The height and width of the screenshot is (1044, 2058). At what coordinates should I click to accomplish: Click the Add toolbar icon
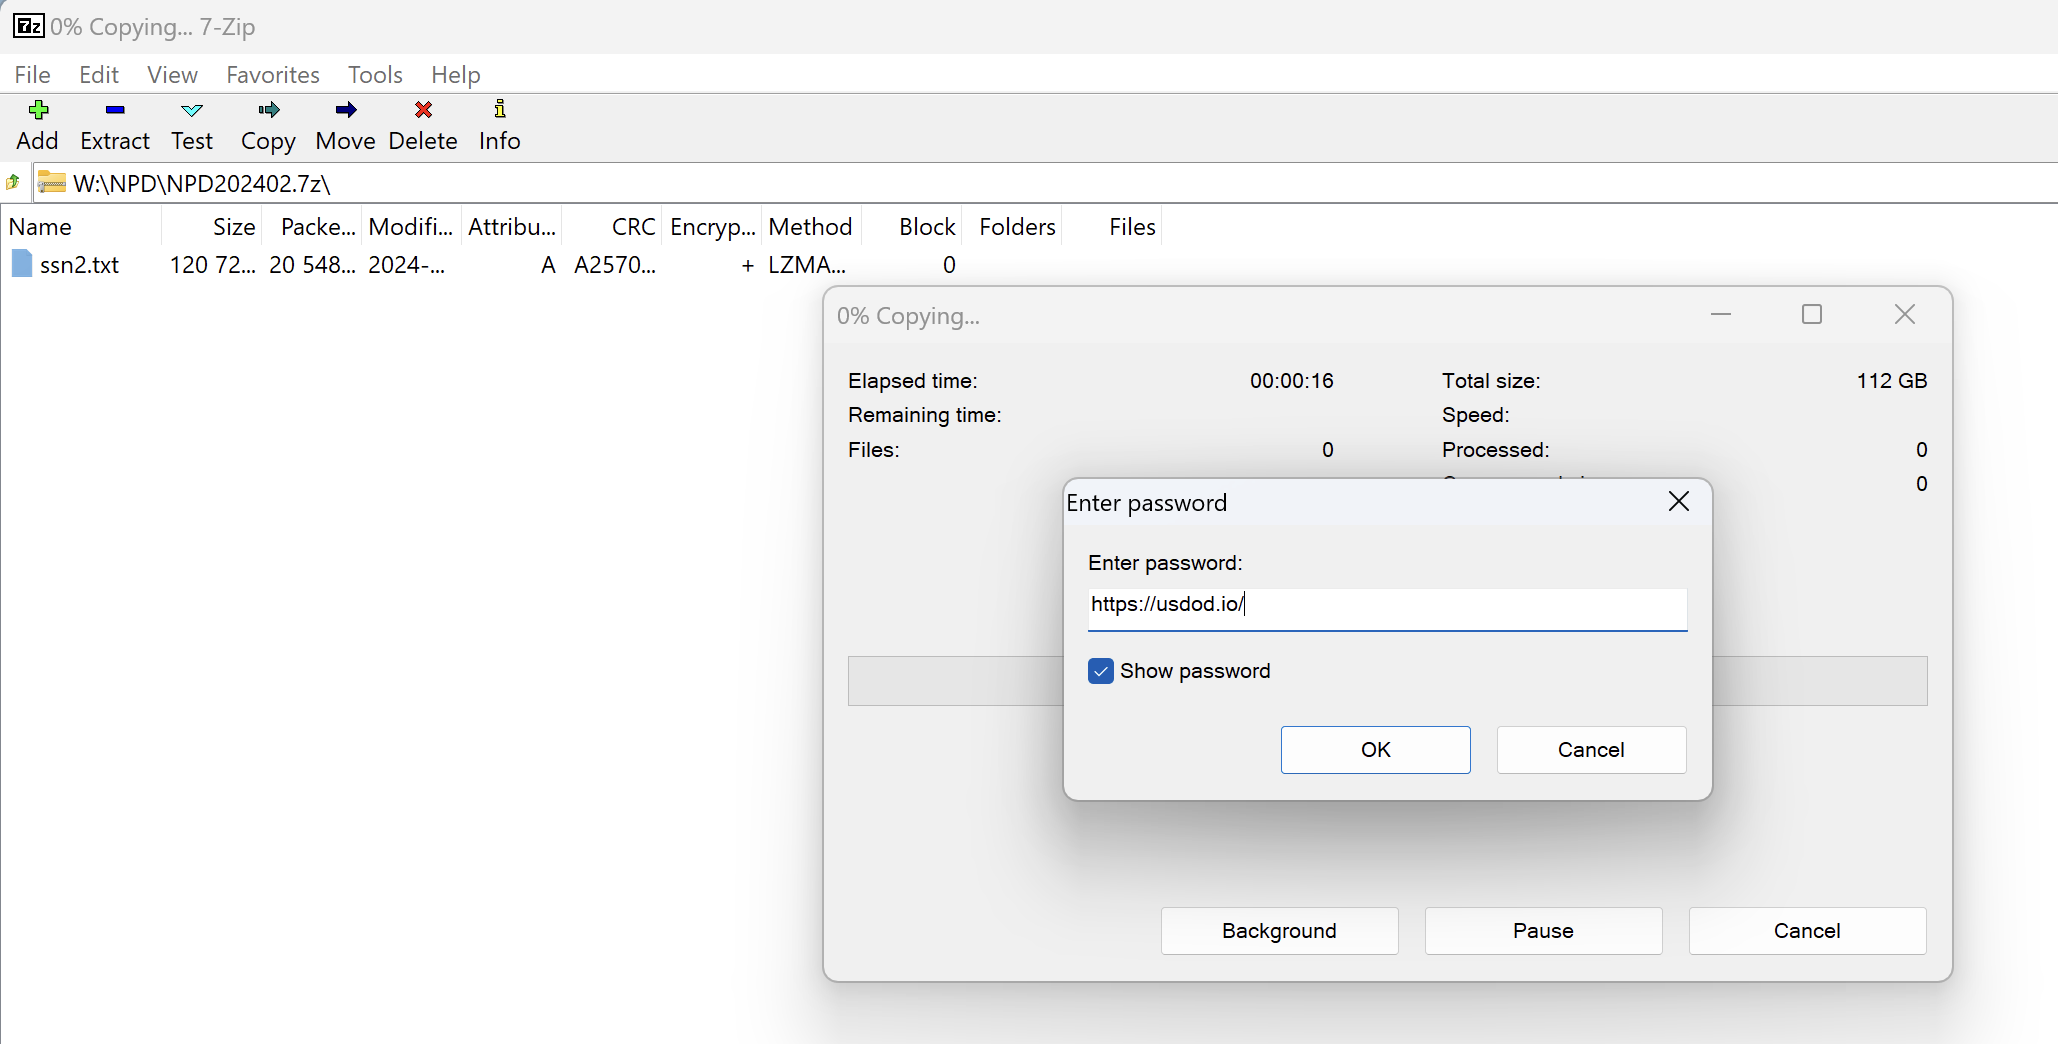(x=38, y=110)
